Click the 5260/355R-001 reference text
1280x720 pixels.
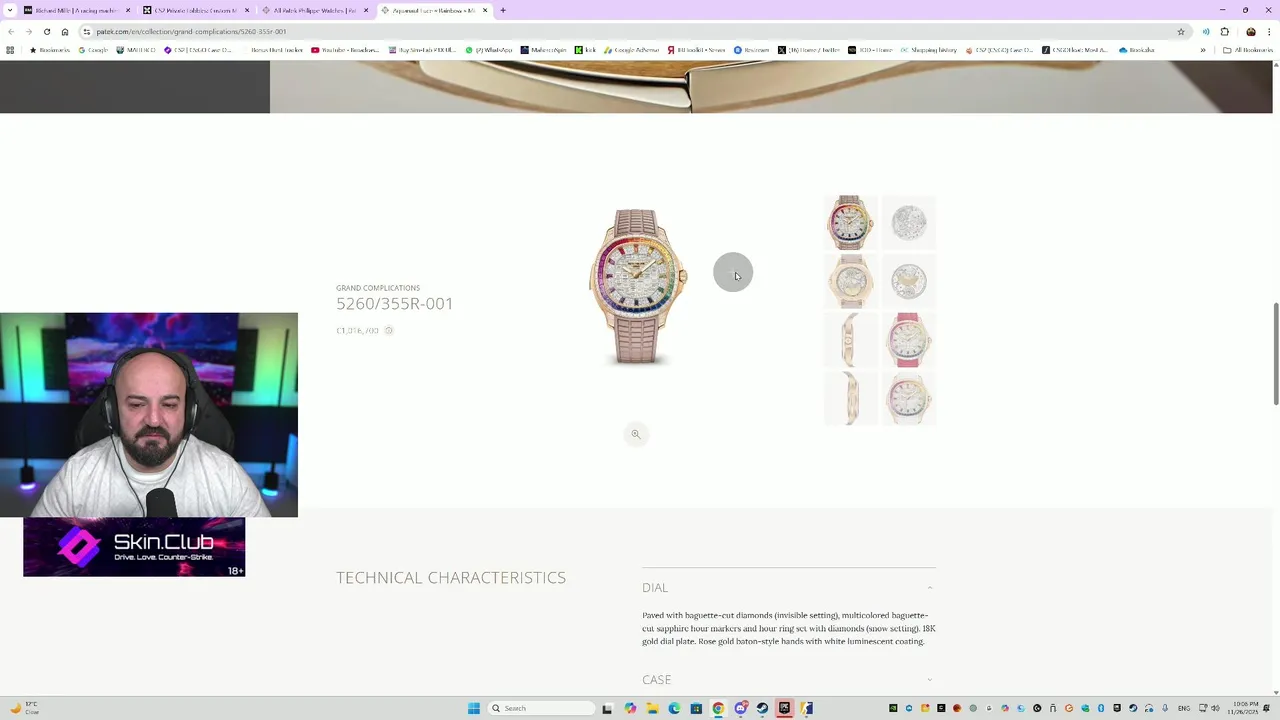pos(395,303)
